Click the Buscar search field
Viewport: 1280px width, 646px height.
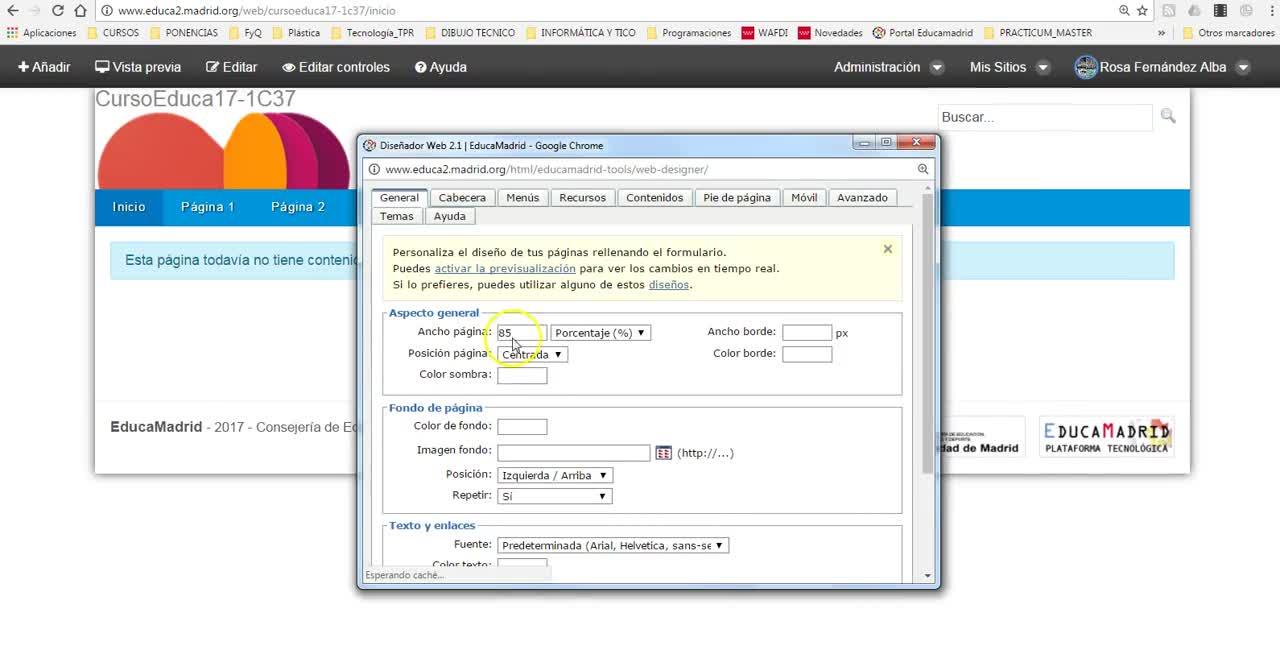click(1045, 117)
